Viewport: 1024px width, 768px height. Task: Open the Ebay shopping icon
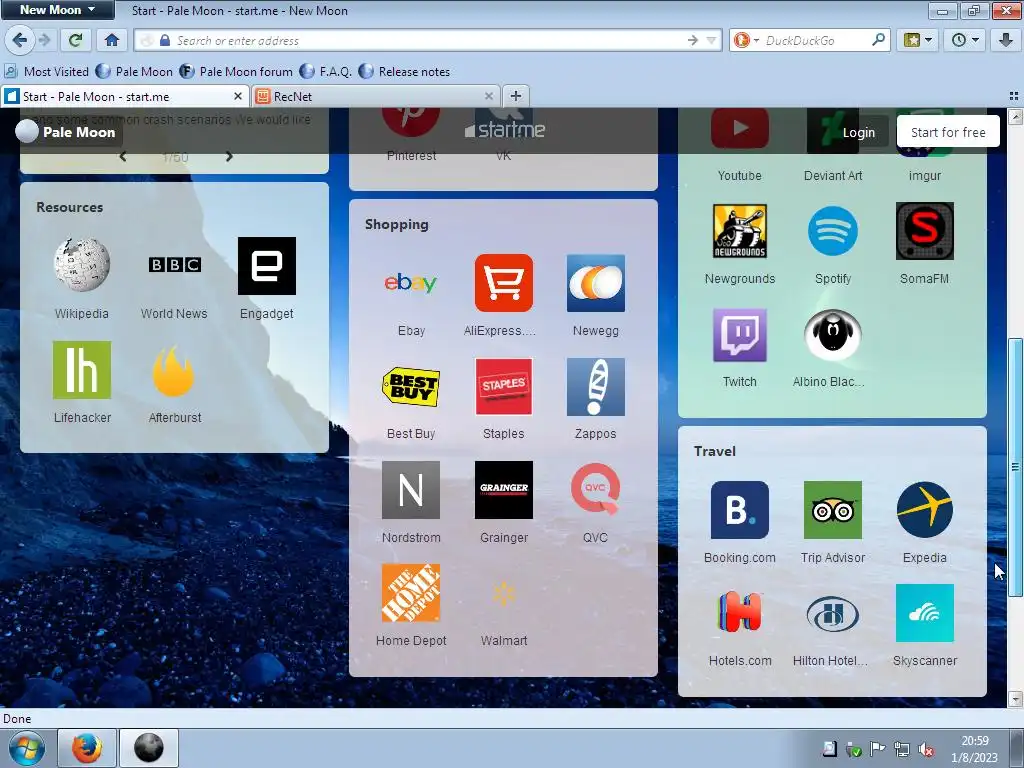point(411,283)
